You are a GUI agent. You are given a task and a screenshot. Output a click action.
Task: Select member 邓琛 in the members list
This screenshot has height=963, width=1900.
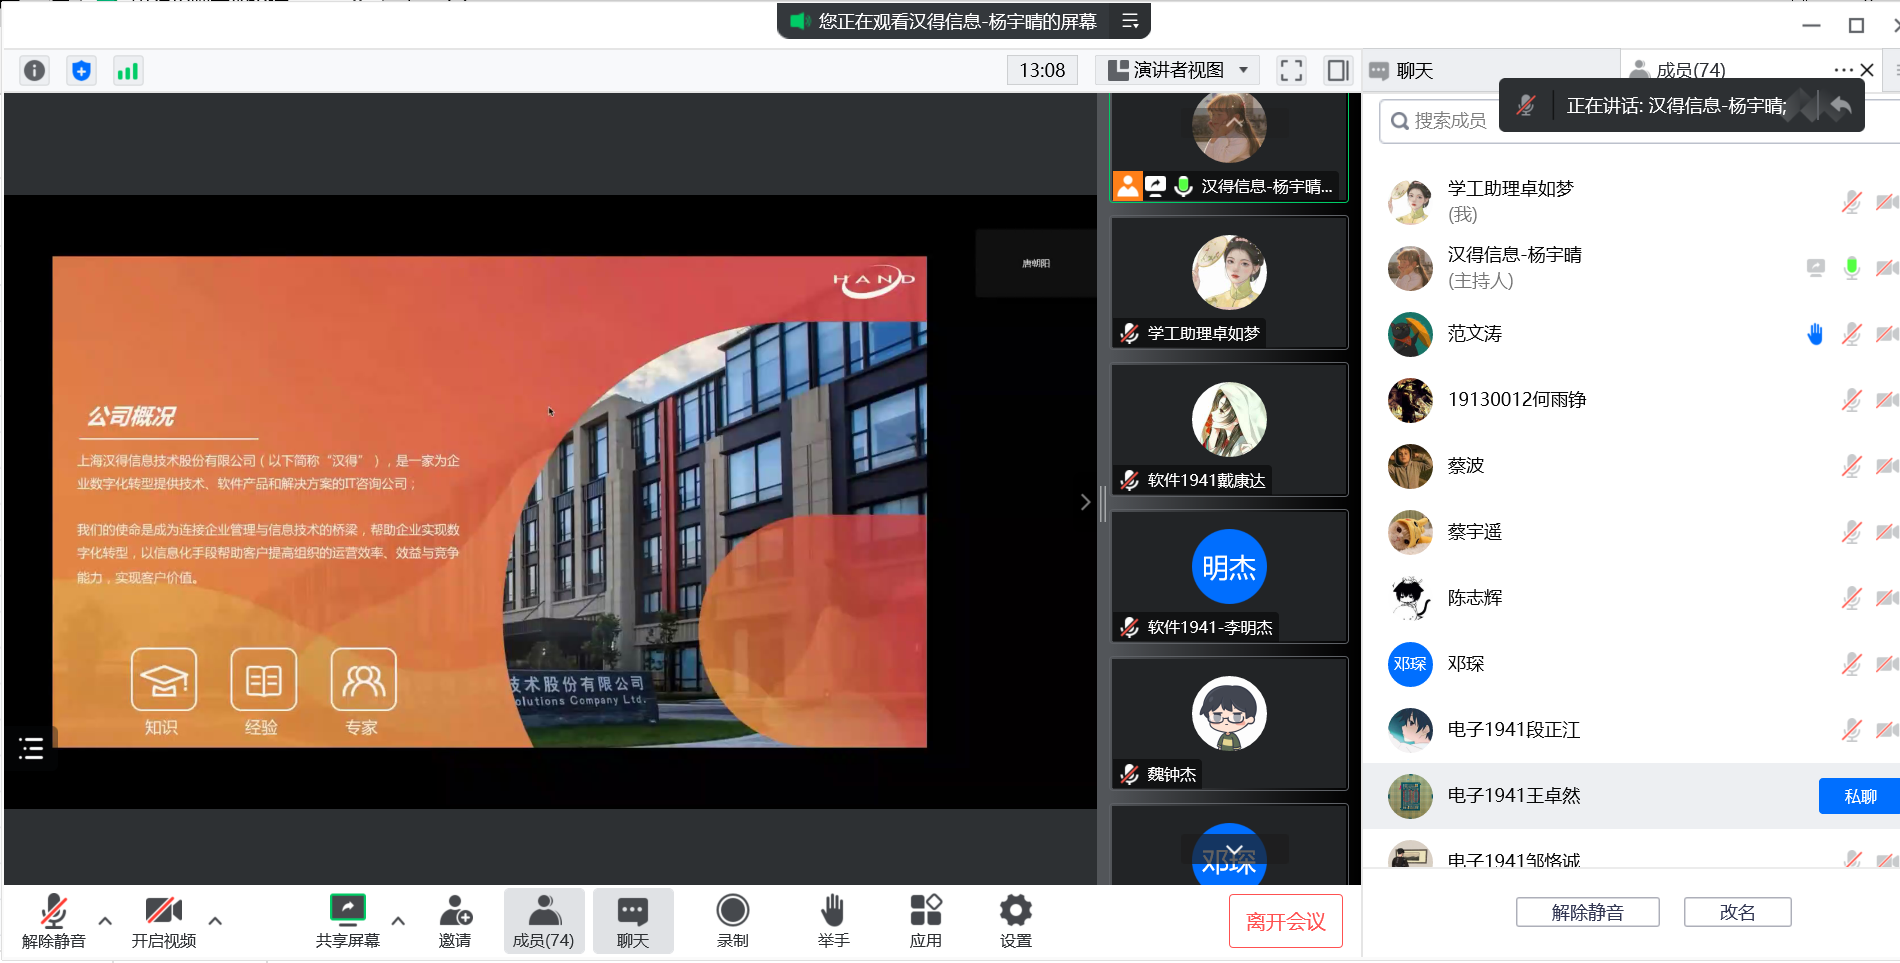point(1631,664)
